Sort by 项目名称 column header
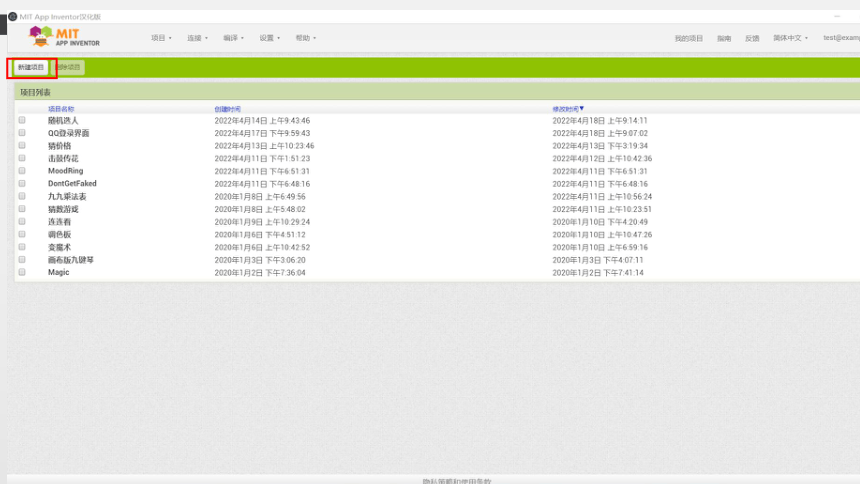The width and height of the screenshot is (860, 484). tap(61, 109)
